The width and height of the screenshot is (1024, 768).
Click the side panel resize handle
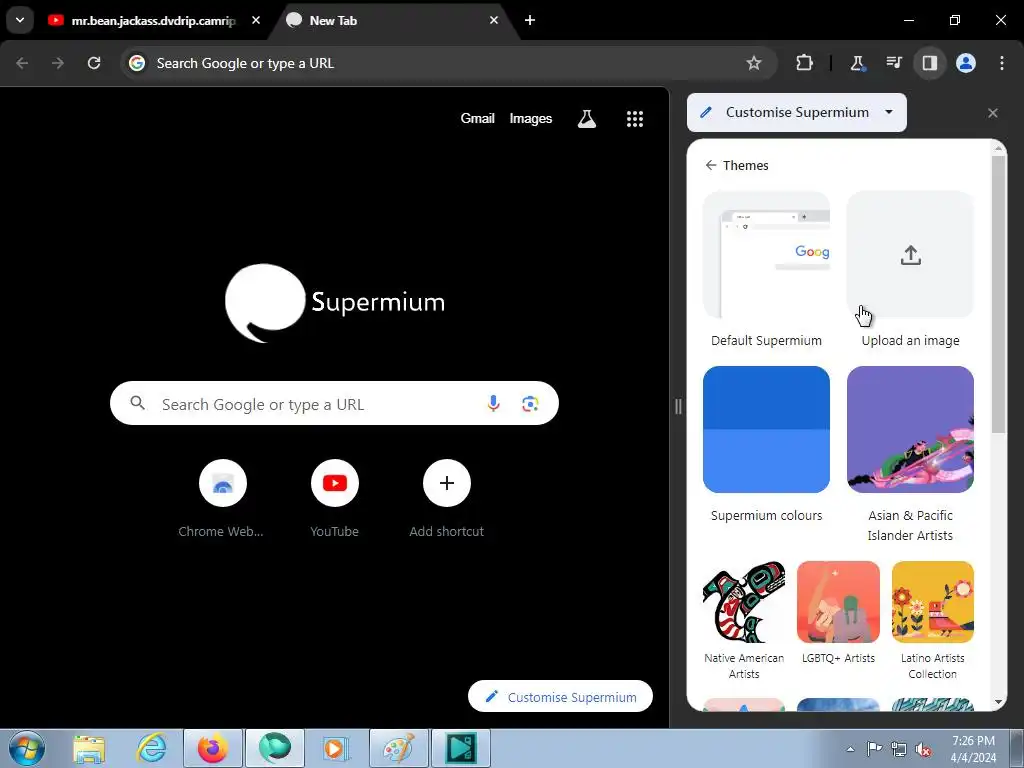(678, 407)
